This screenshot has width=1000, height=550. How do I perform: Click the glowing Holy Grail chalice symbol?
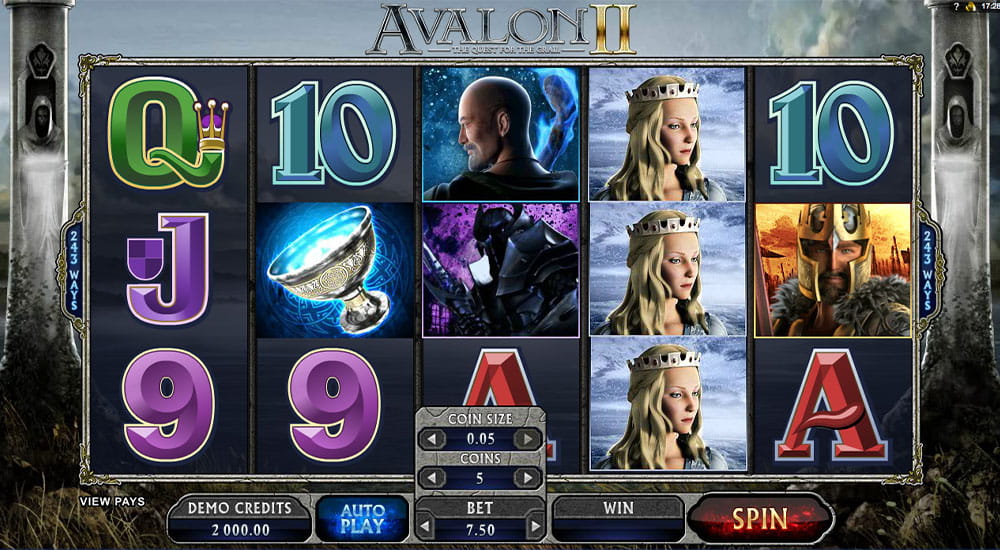point(335,270)
